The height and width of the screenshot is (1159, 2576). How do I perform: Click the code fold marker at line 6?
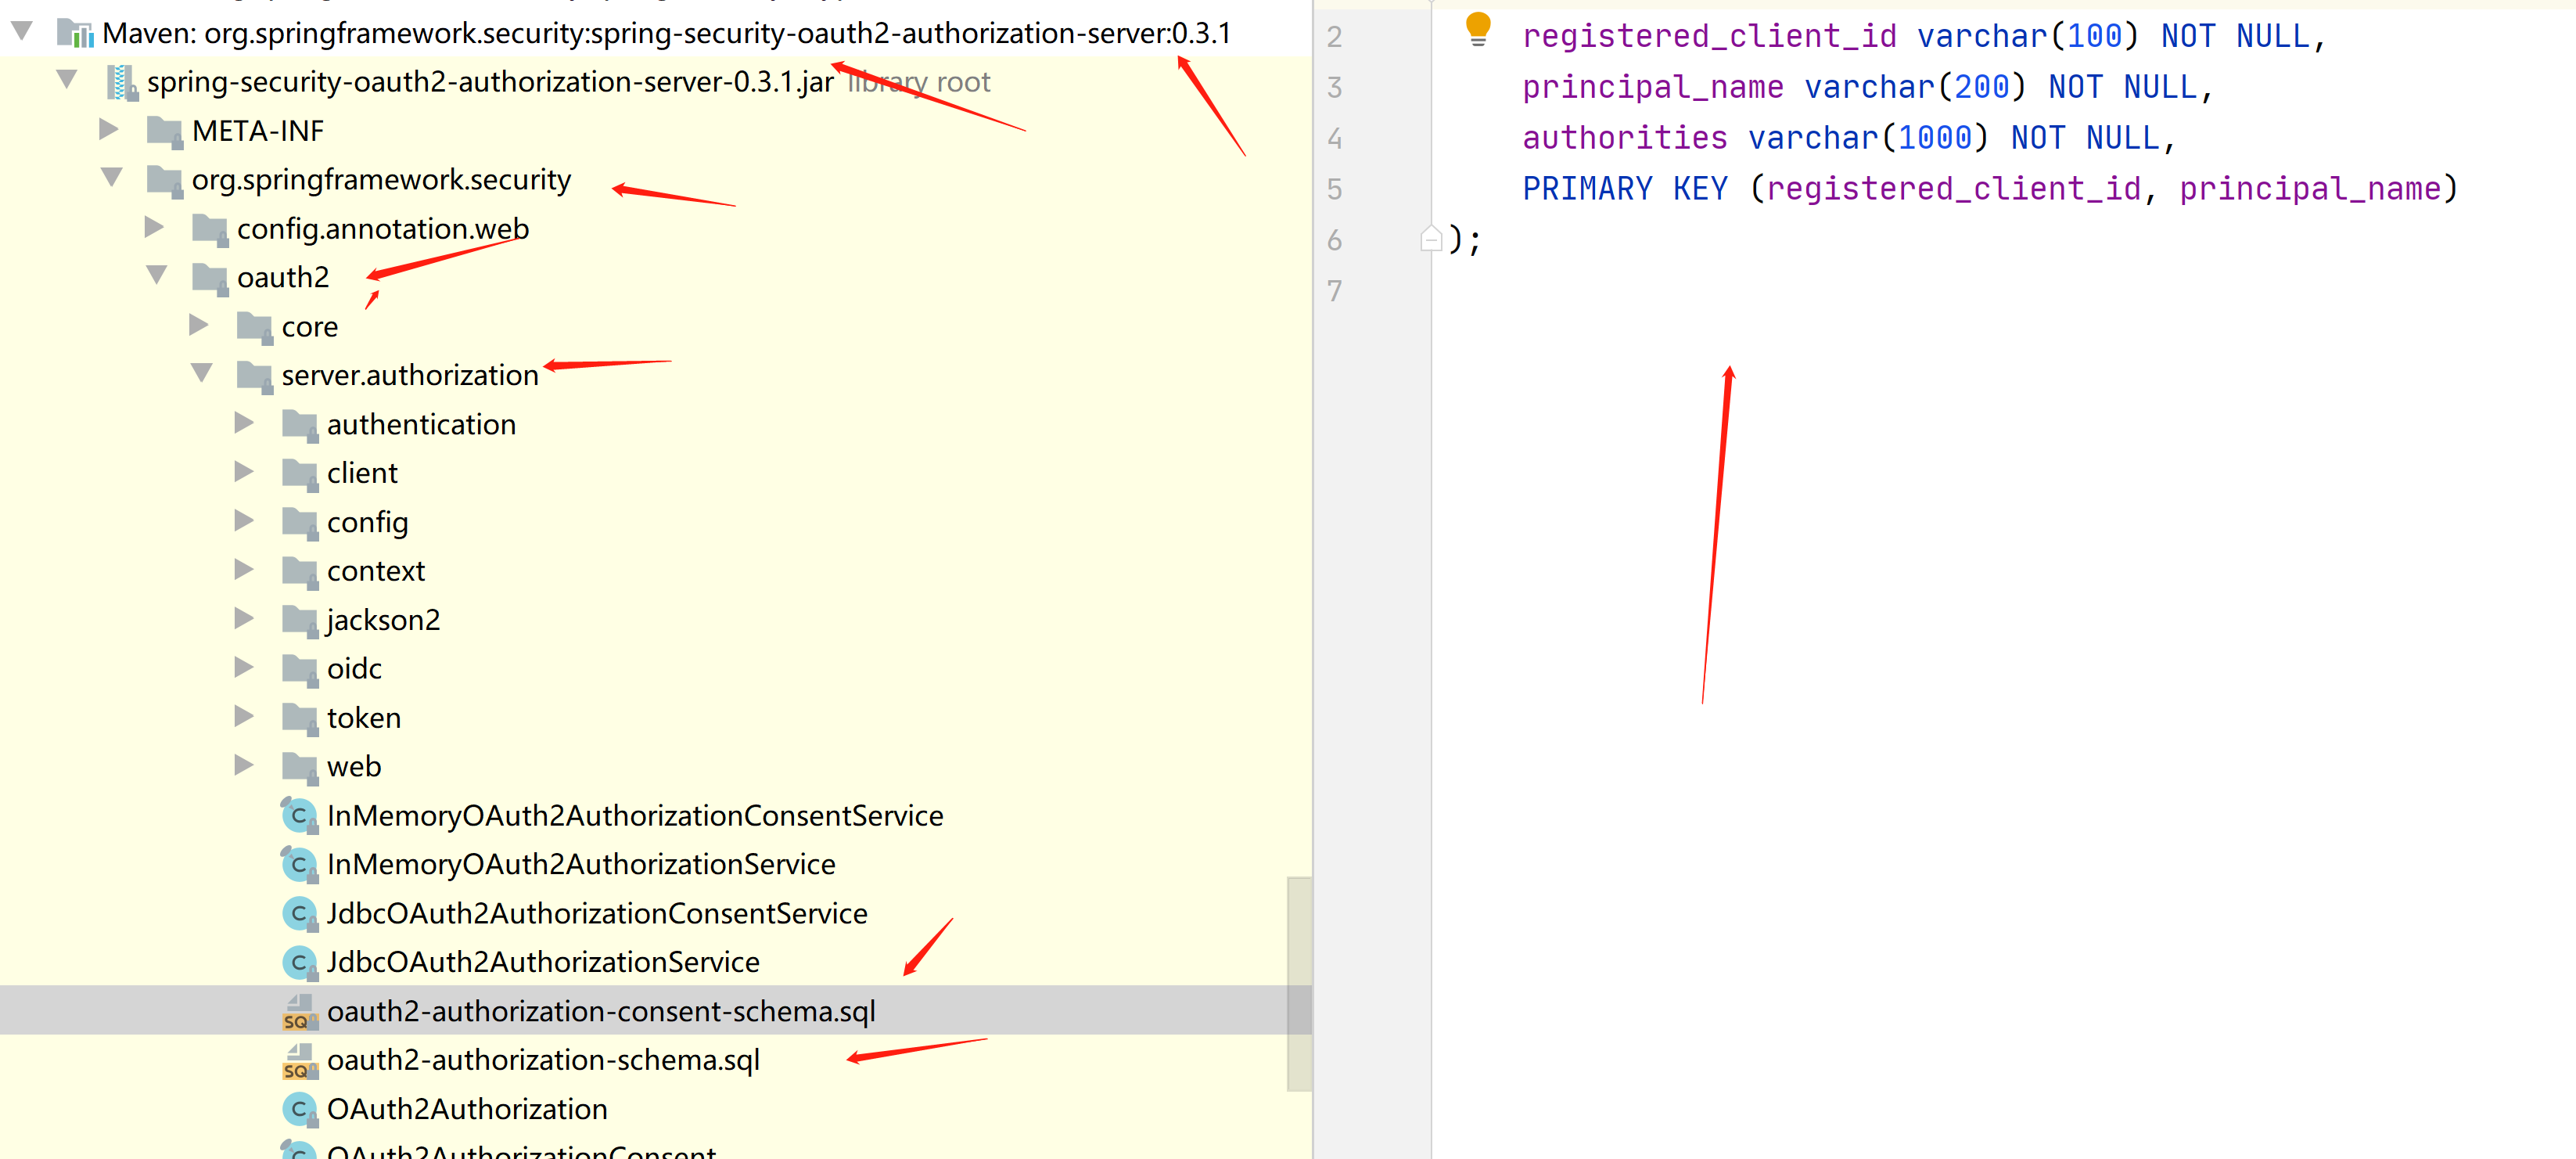1430,239
